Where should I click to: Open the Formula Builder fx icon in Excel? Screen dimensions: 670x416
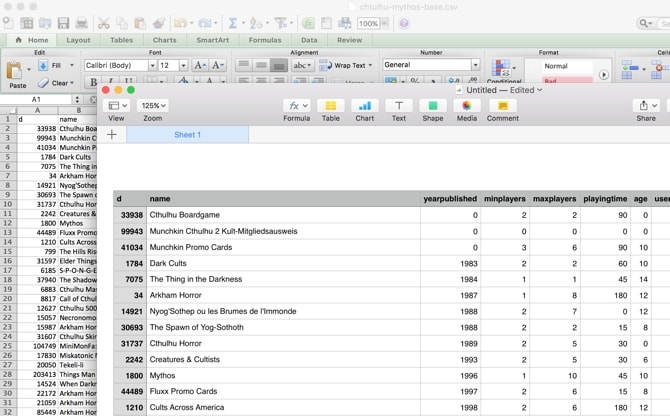click(308, 23)
